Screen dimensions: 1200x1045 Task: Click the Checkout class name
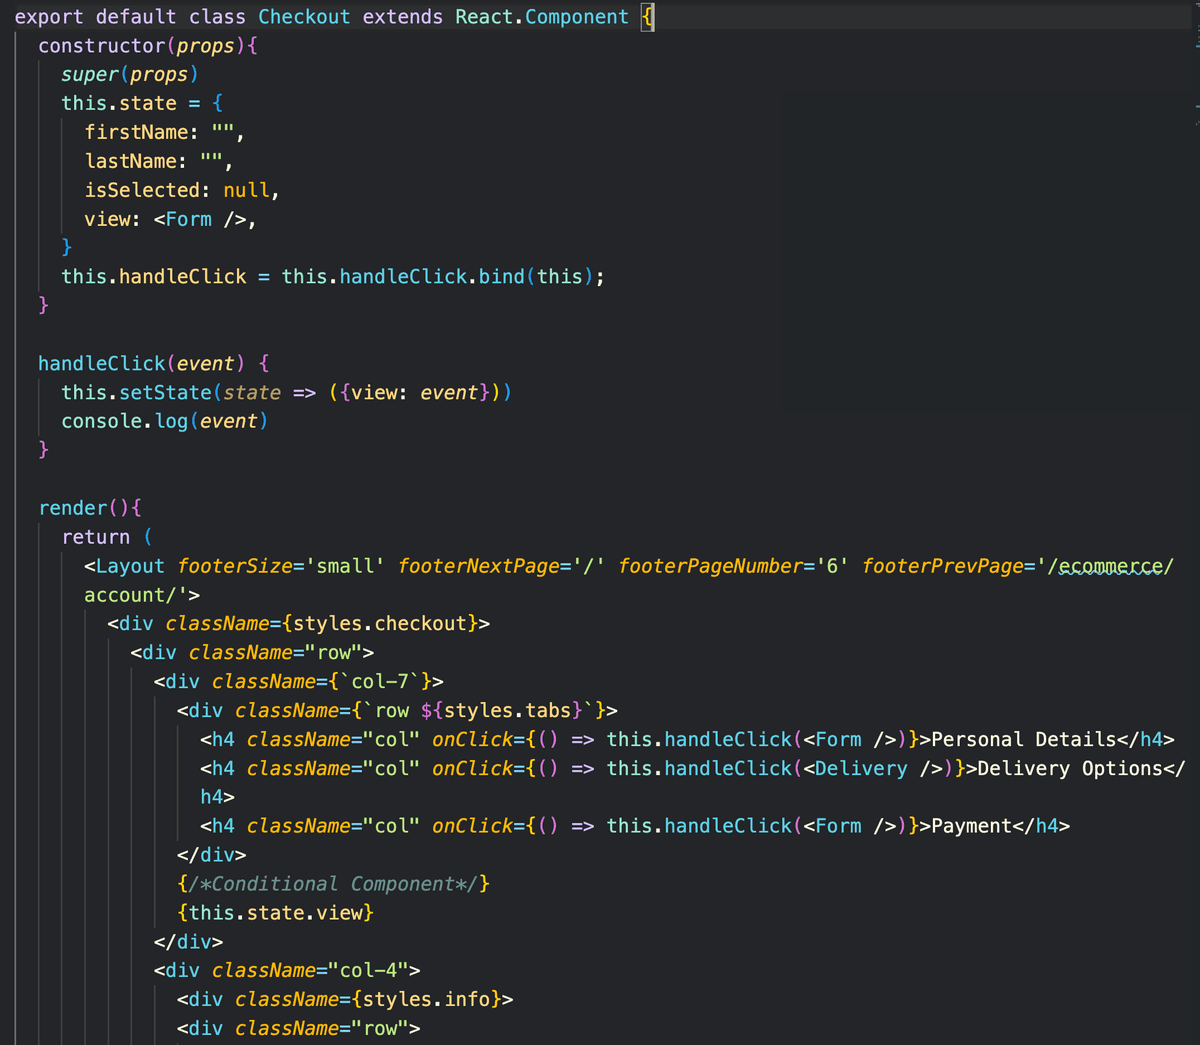pyautogui.click(x=303, y=15)
